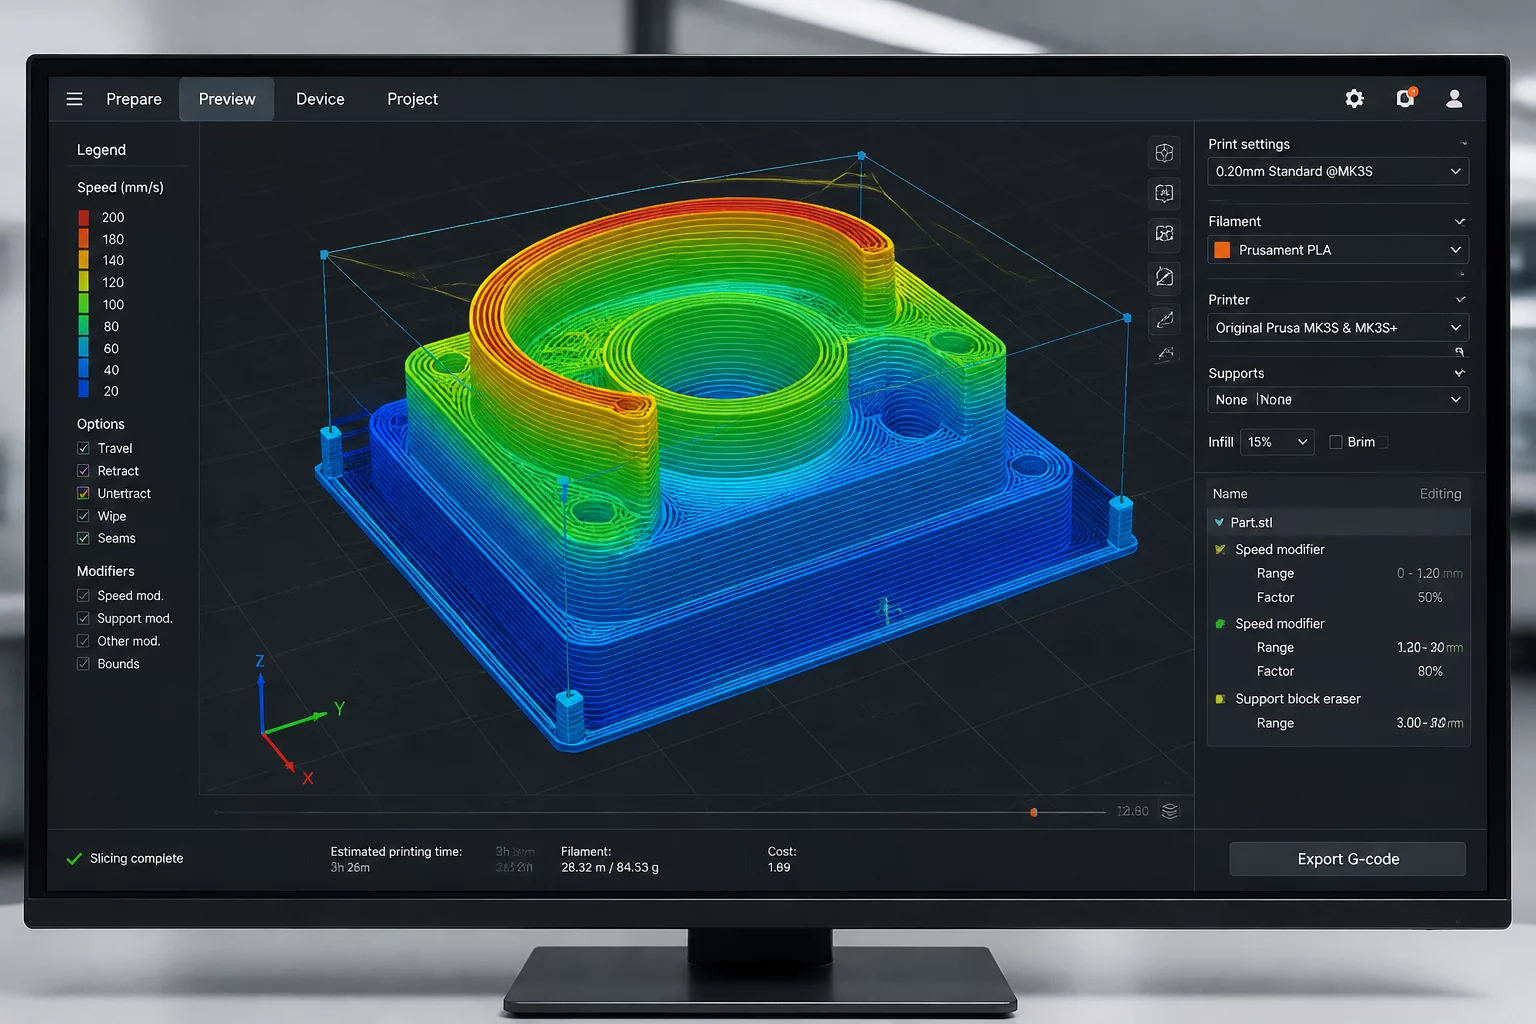Image resolution: width=1536 pixels, height=1024 pixels.
Task: Open settings via the gear icon
Action: click(x=1354, y=98)
